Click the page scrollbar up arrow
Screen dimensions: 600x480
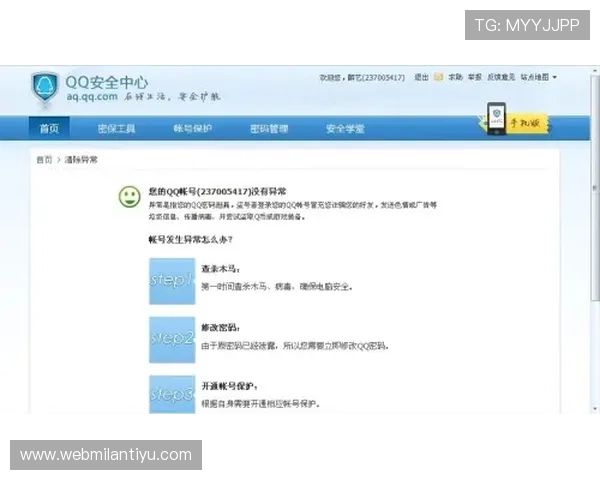coord(595,71)
